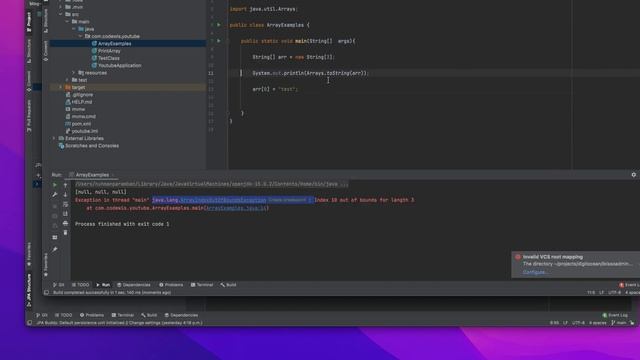Open the Run tool window tab
Viewport: 640px width, 360px height.
(x=103, y=285)
